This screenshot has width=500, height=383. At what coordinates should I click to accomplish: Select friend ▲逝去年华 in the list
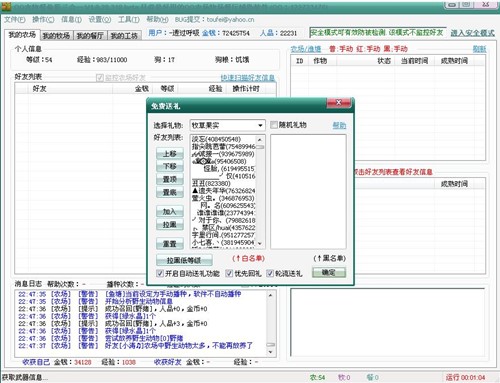coord(223,191)
